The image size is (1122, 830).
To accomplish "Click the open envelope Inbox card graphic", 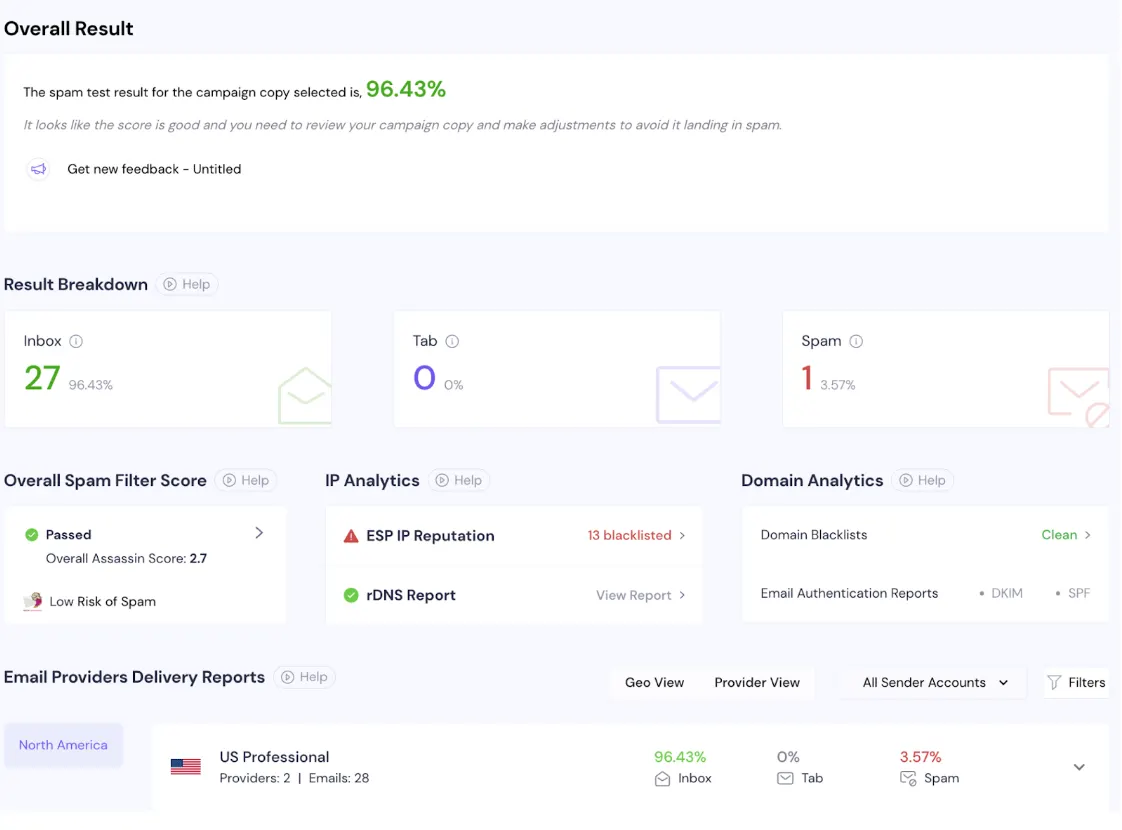I will pyautogui.click(x=305, y=396).
